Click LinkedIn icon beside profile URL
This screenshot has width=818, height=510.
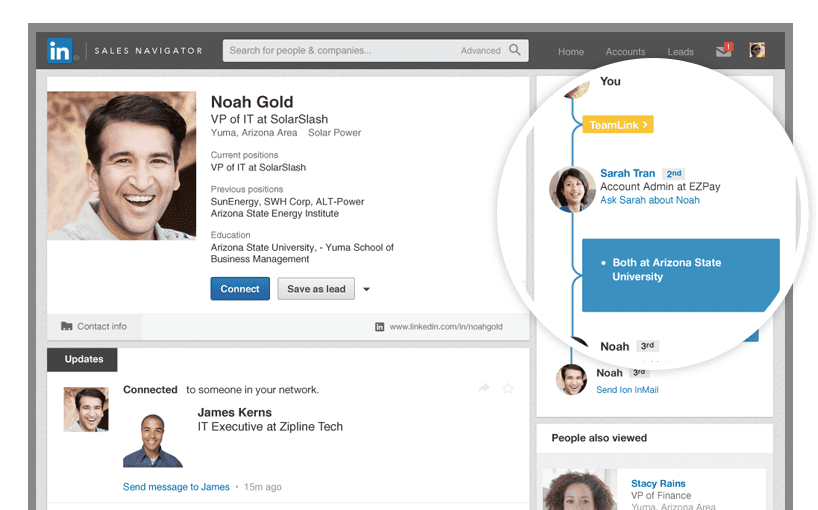[379, 326]
